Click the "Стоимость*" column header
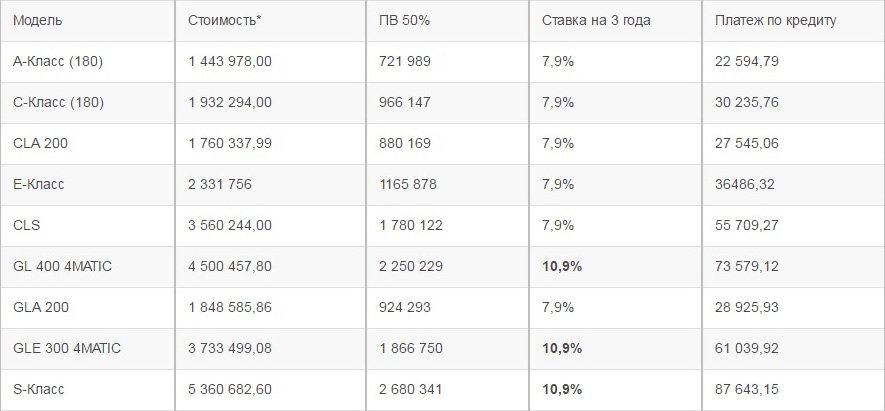The image size is (885, 411). [x=224, y=20]
